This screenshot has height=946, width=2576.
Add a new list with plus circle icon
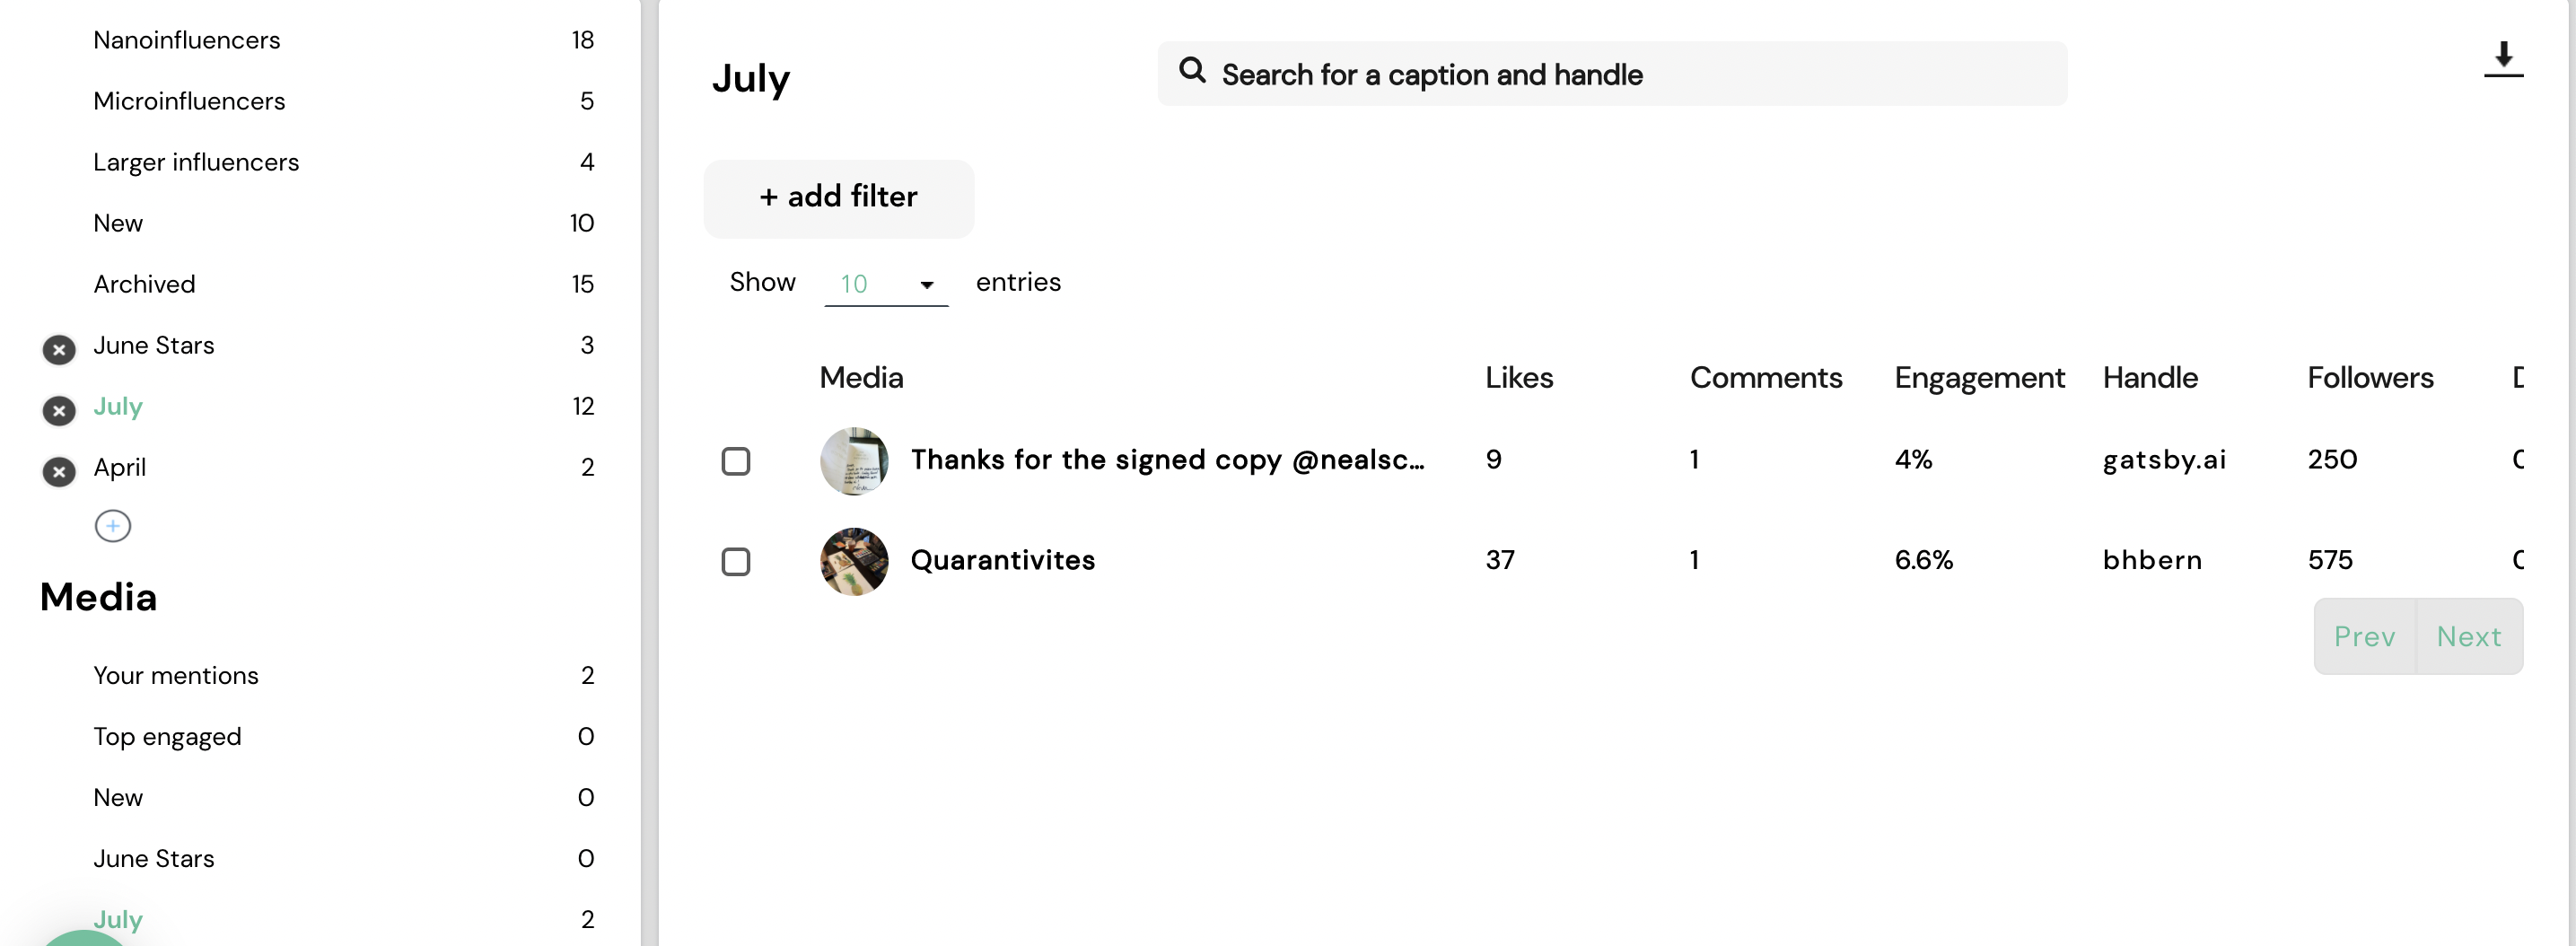coord(113,526)
